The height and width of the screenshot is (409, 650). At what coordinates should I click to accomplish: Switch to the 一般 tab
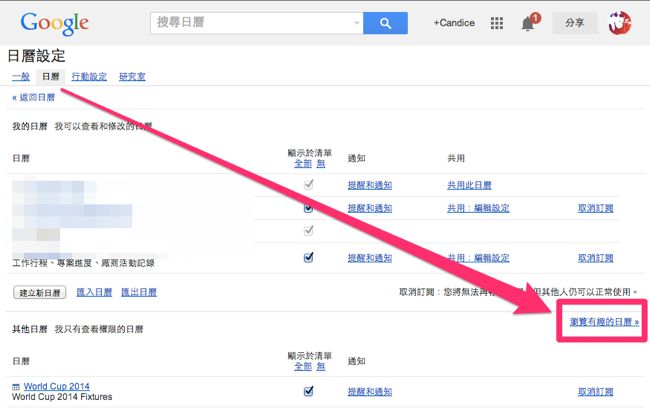click(x=20, y=76)
